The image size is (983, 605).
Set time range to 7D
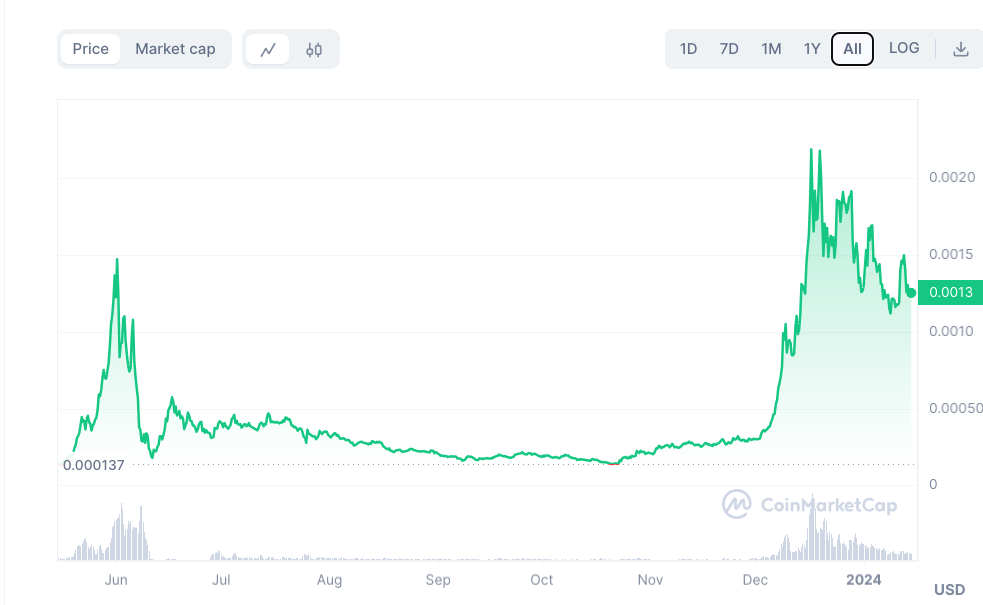click(x=729, y=49)
